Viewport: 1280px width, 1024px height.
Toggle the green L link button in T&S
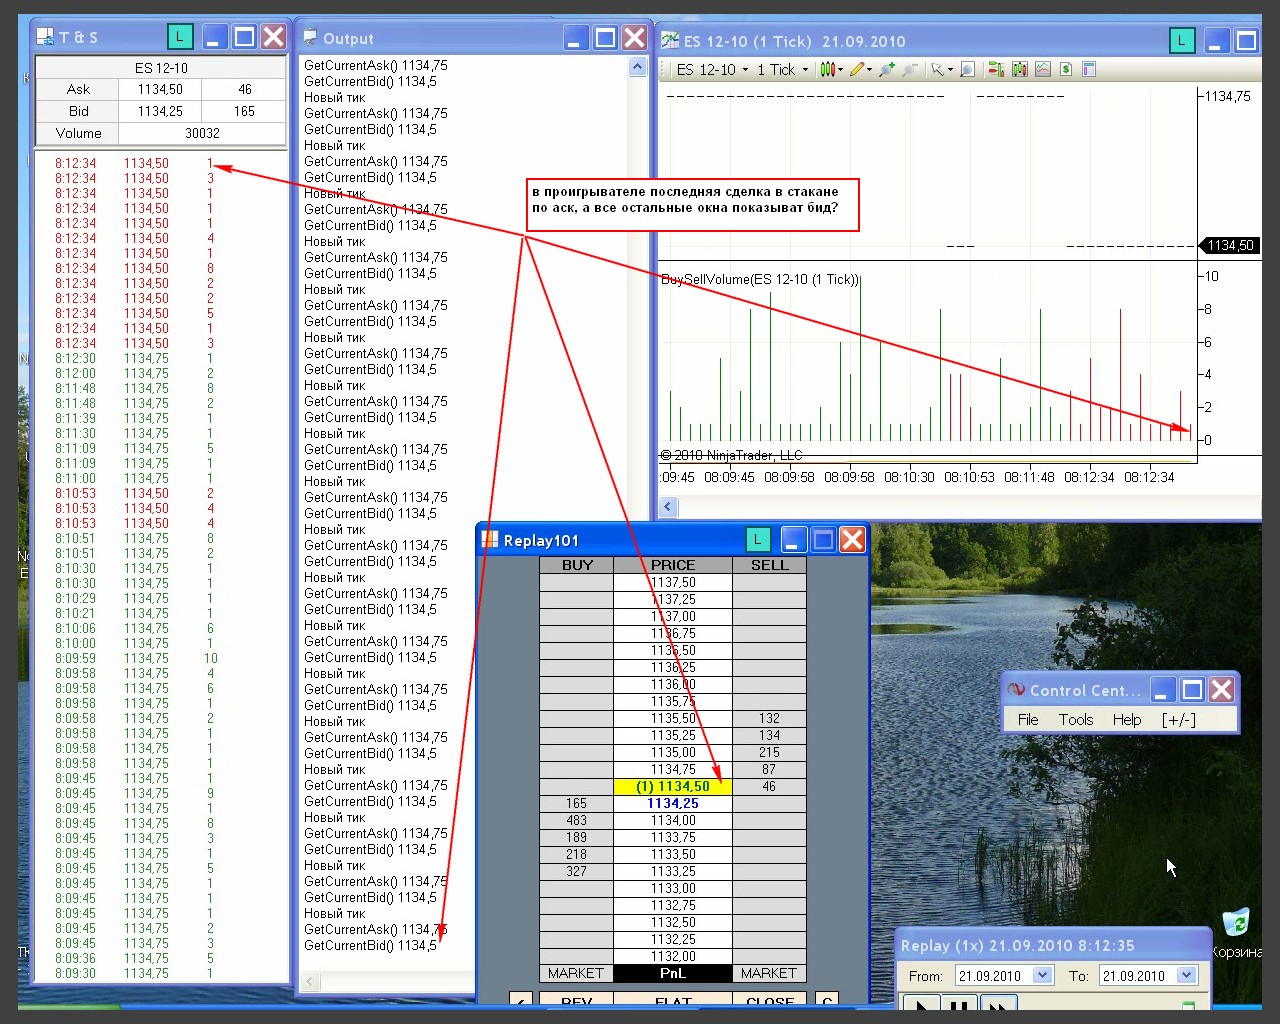point(179,38)
